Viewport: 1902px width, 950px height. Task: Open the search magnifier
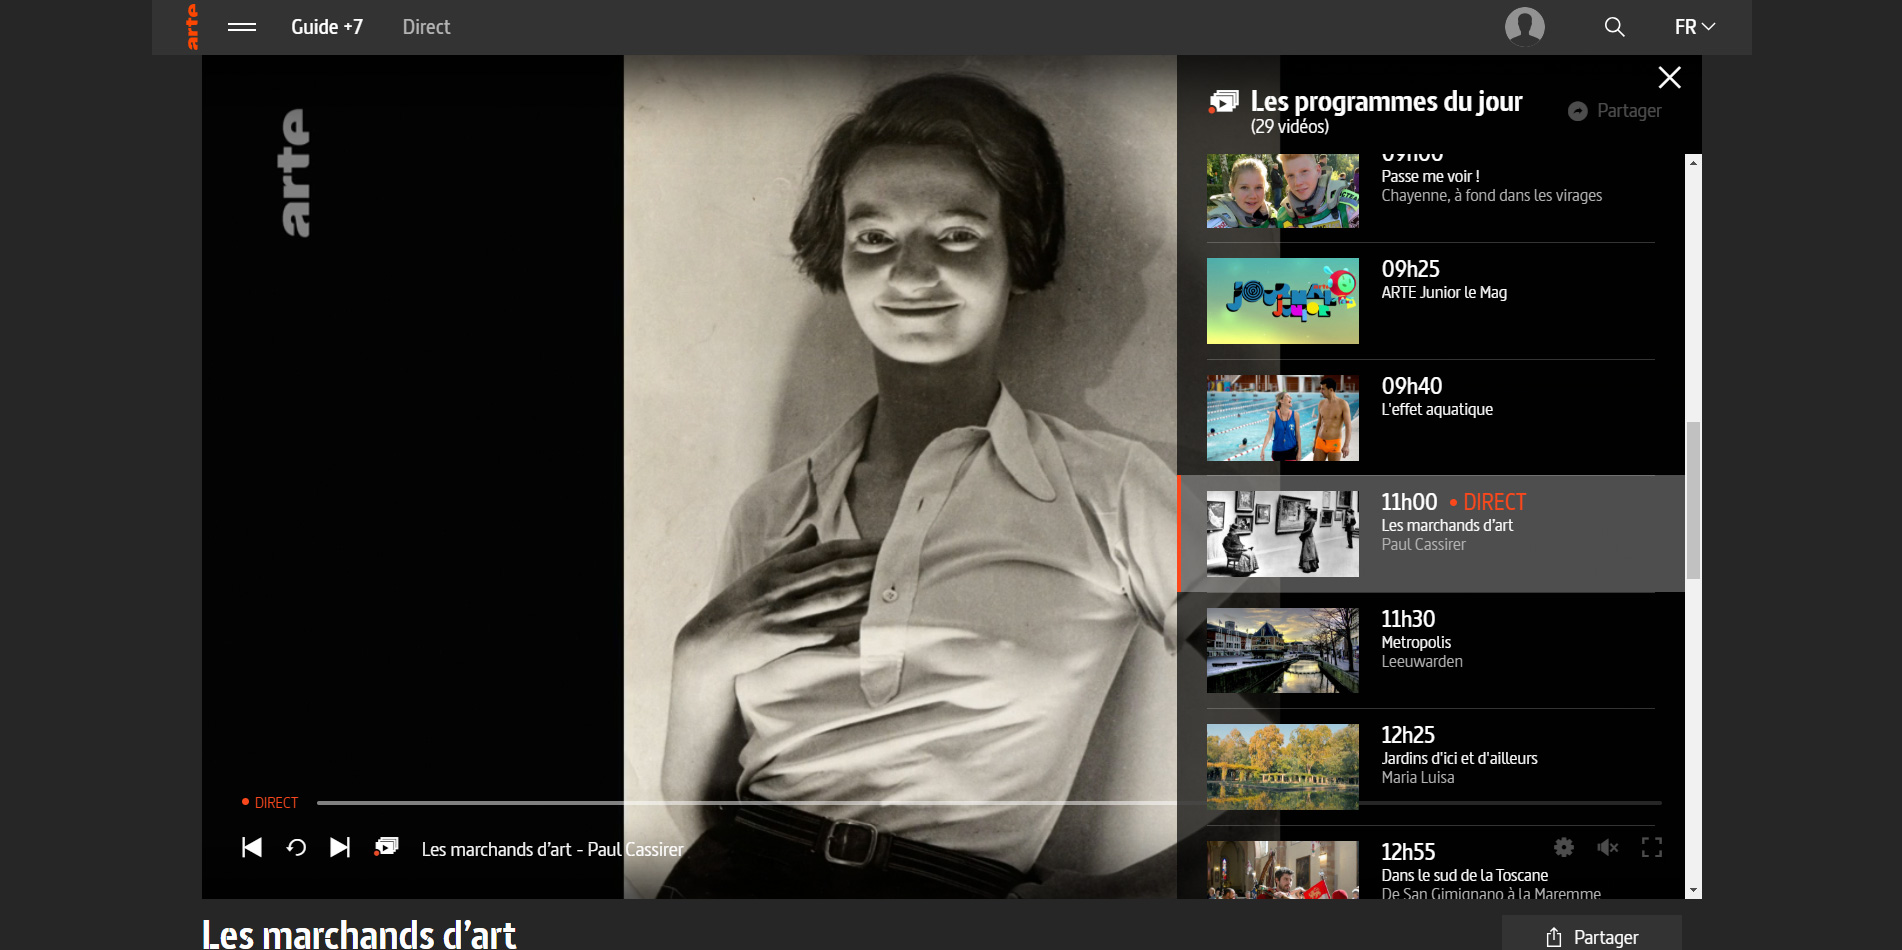pos(1614,27)
